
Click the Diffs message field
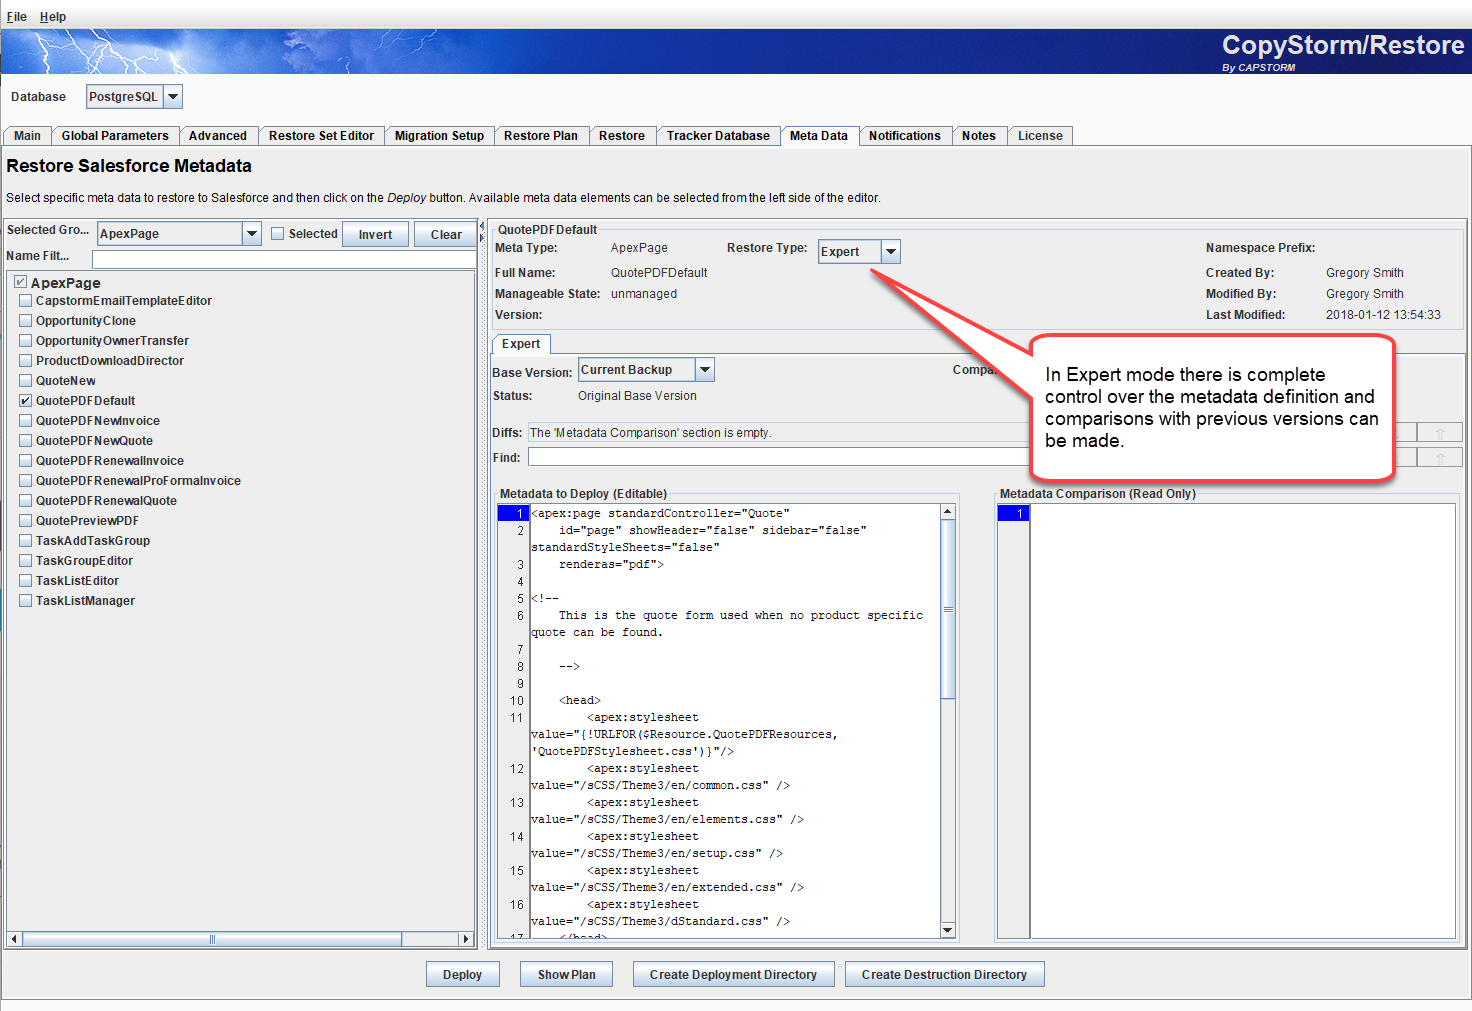[x=778, y=433]
